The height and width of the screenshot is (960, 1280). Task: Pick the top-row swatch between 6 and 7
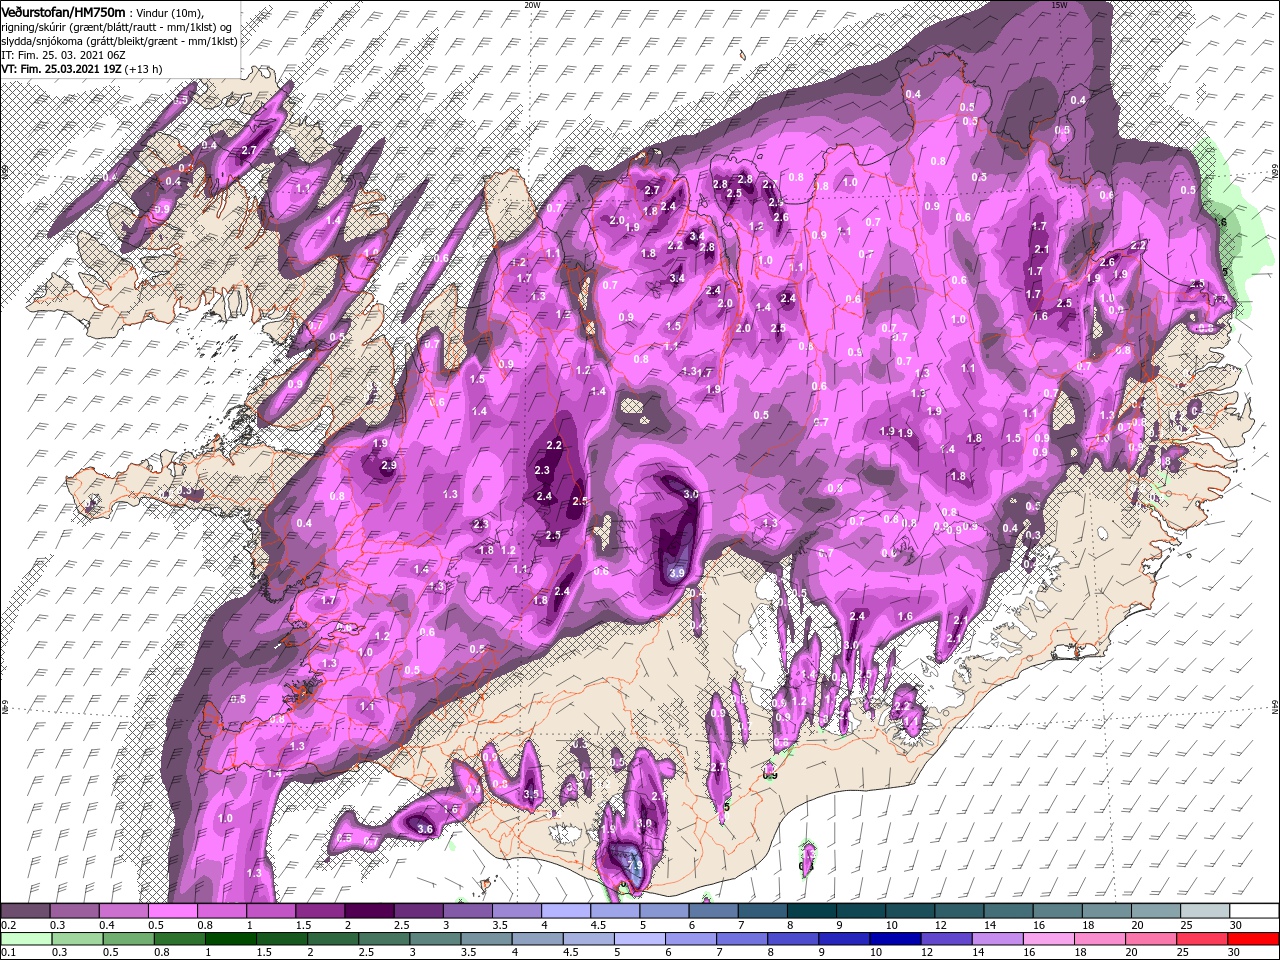[x=714, y=911]
